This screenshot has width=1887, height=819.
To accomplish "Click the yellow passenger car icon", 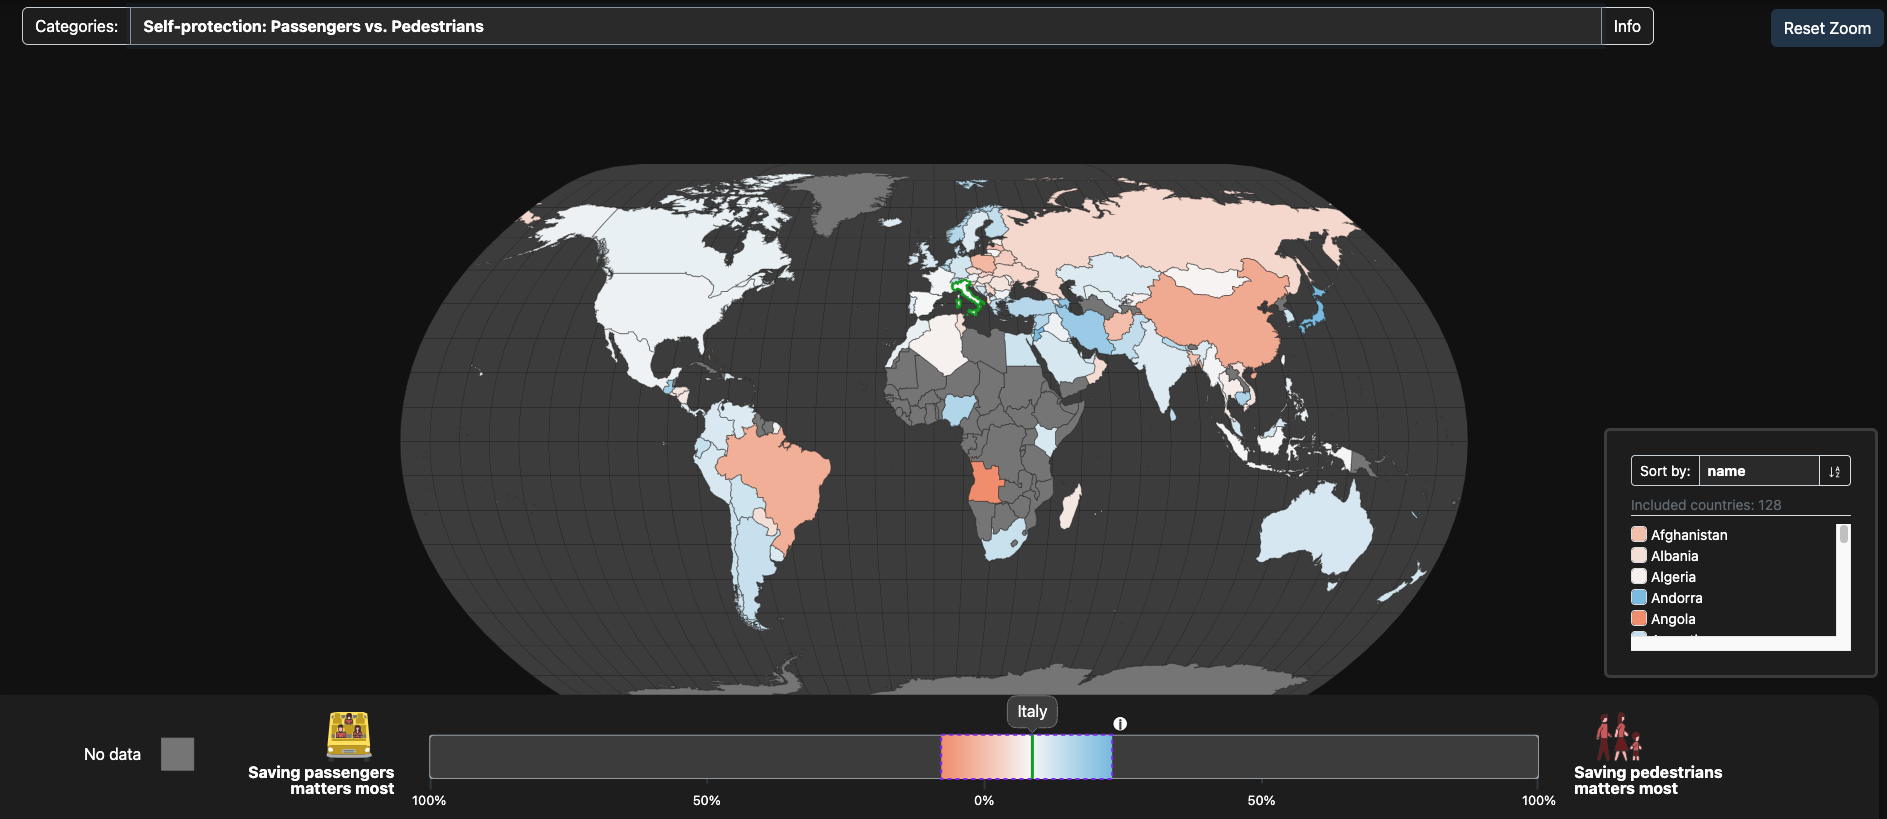I will coord(349,735).
